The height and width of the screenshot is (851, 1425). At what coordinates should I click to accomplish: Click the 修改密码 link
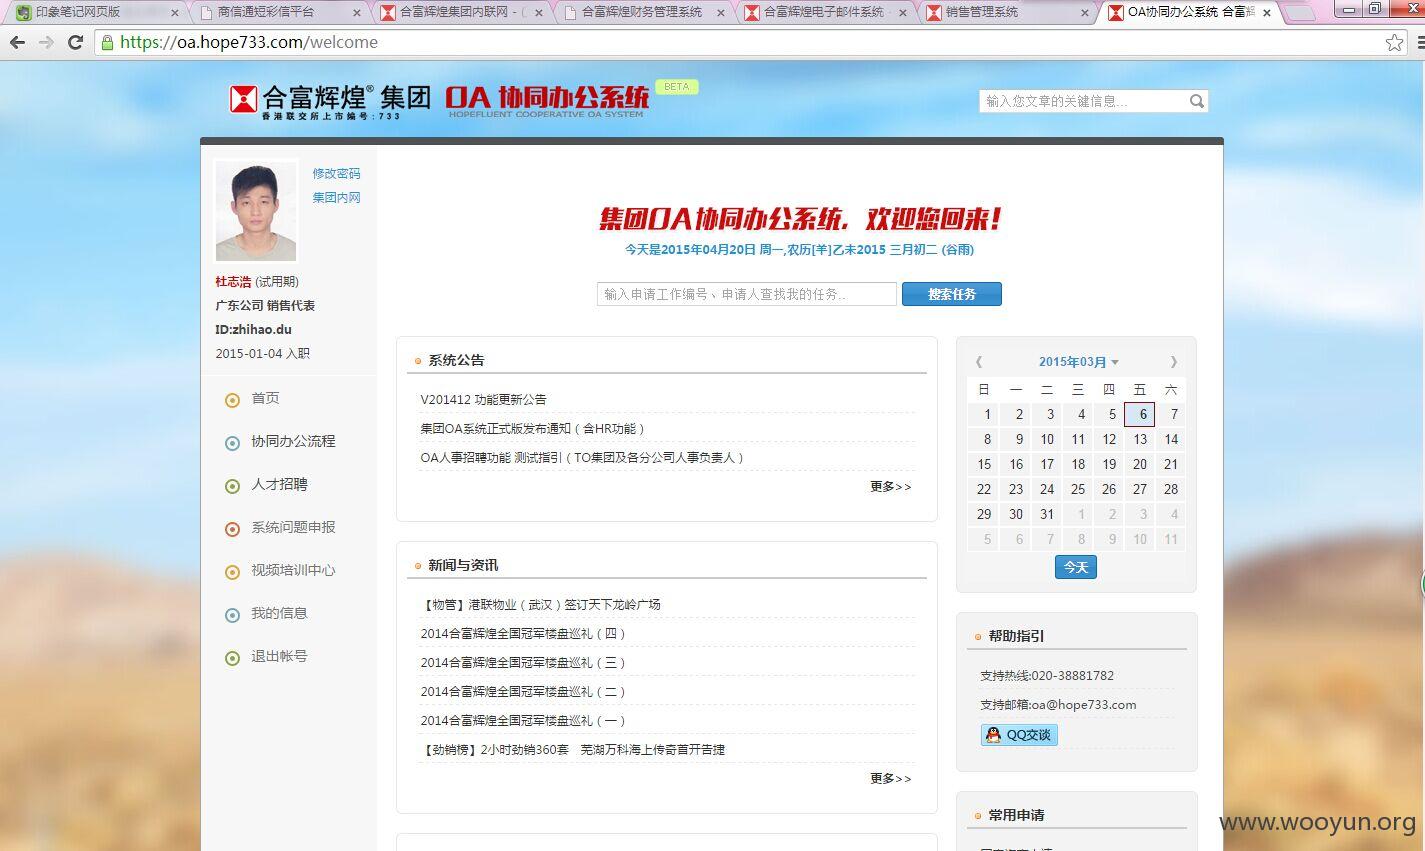point(336,173)
